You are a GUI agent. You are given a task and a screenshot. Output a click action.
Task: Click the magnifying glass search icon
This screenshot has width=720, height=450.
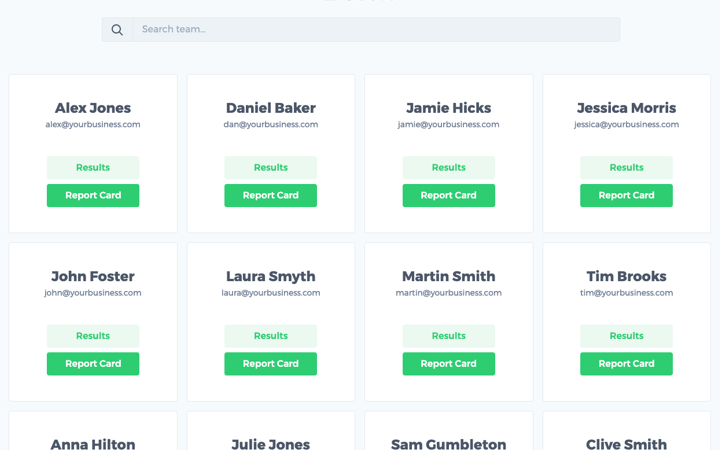click(x=117, y=30)
